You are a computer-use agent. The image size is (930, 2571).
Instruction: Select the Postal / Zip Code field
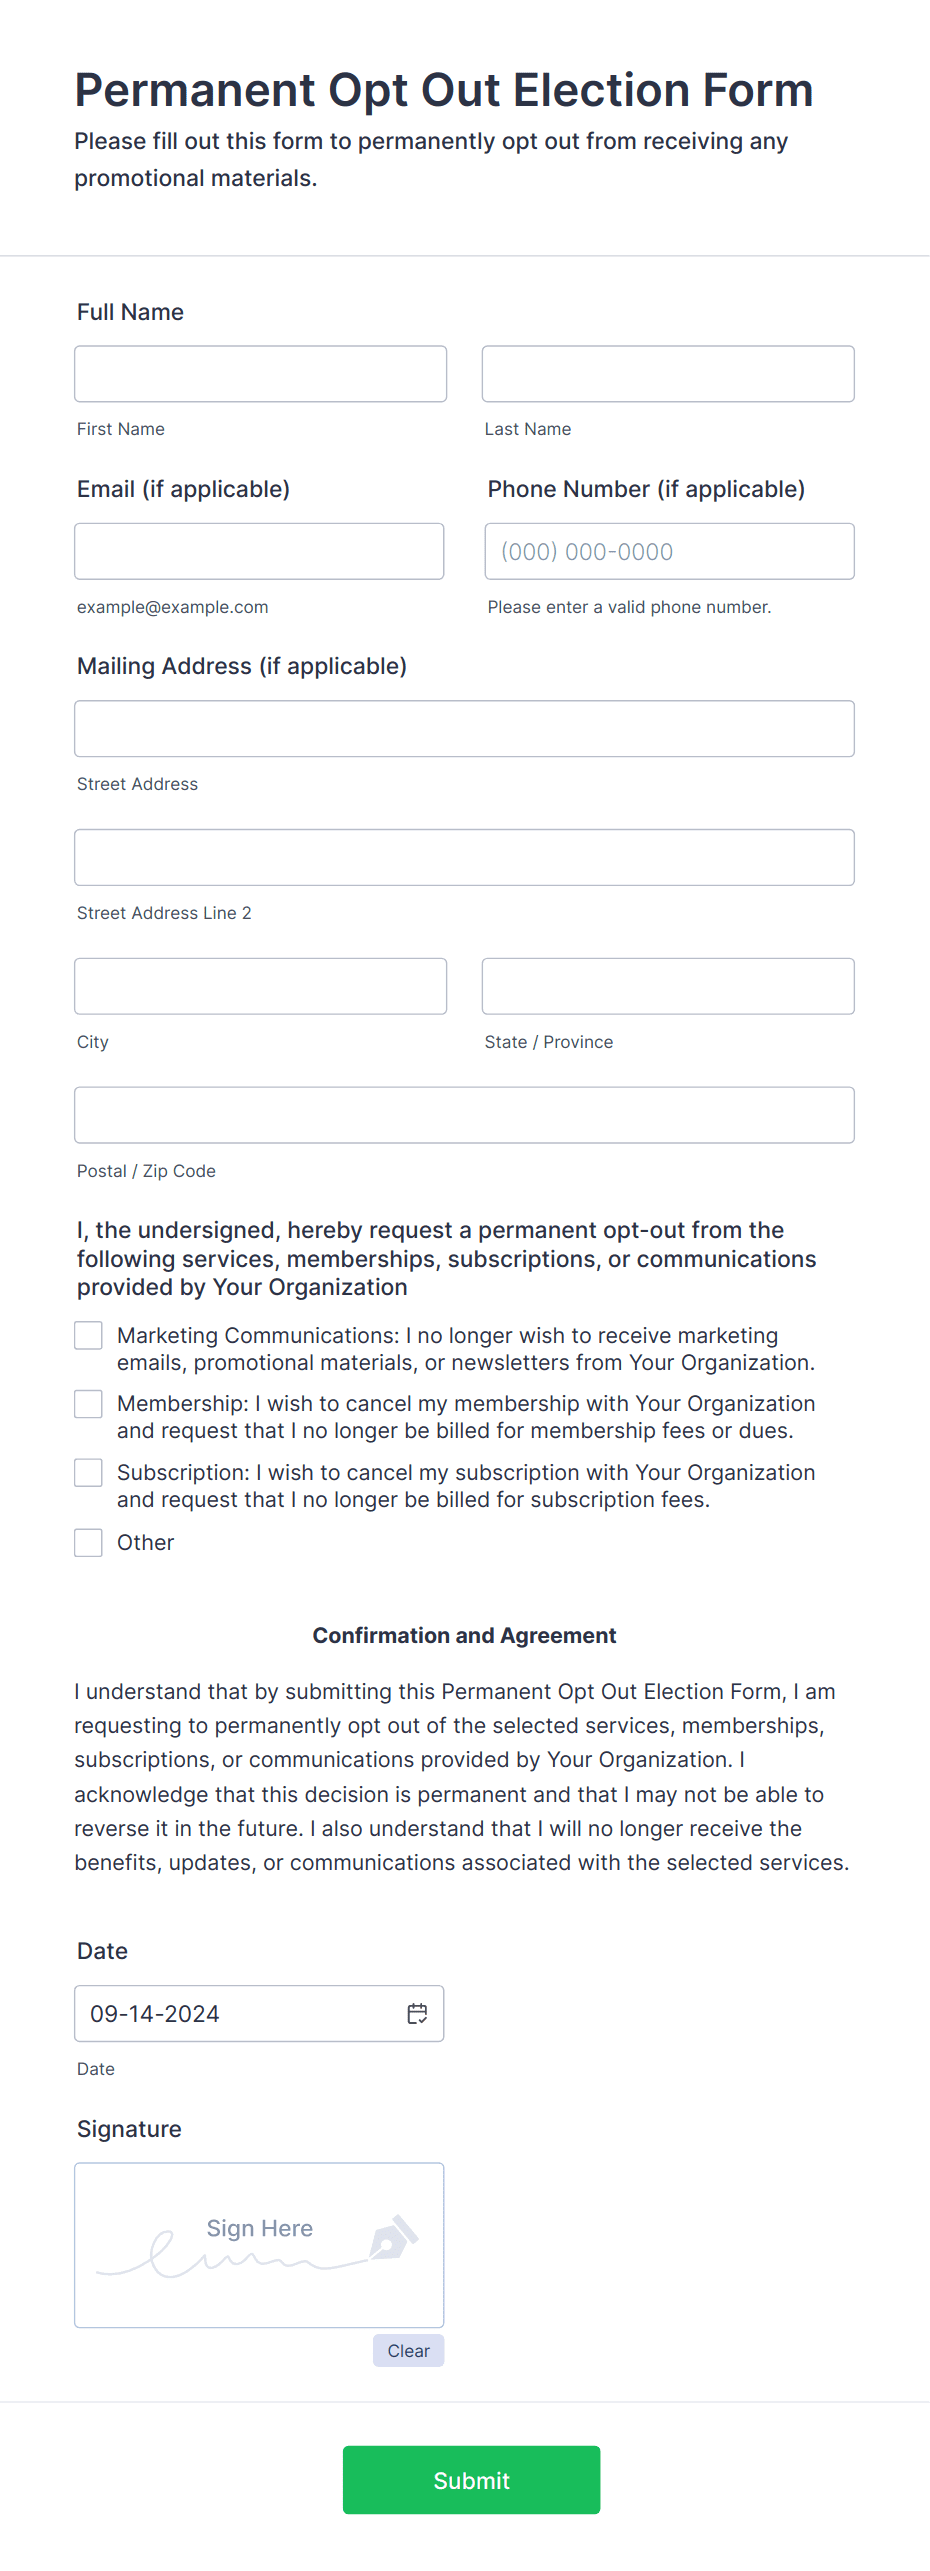[463, 1114]
